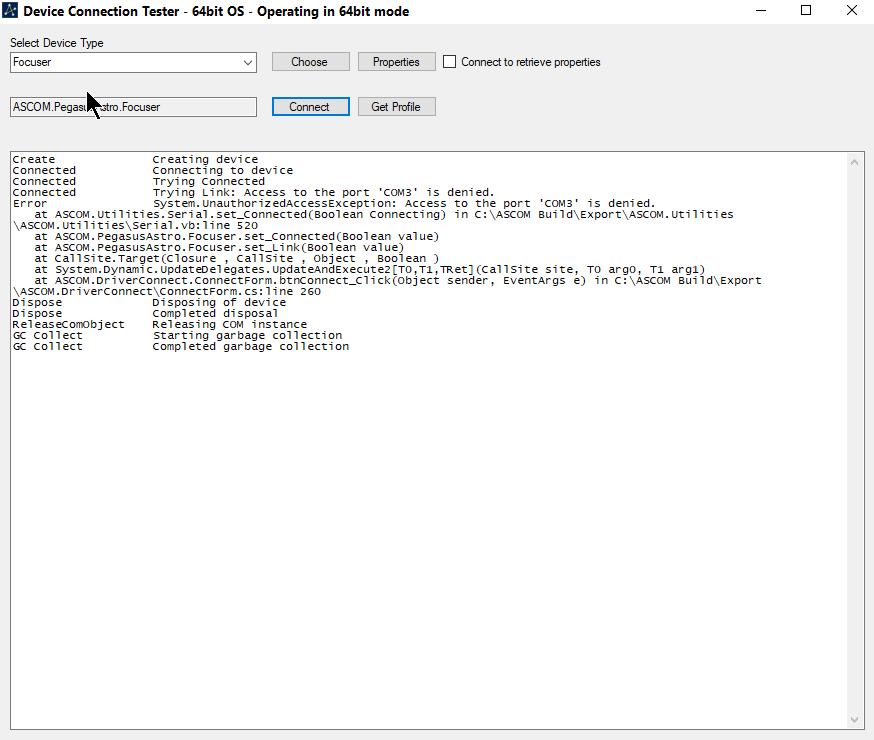Click the System.UnauthorizedAccessException error line
The height and width of the screenshot is (740, 874).
[x=404, y=203]
